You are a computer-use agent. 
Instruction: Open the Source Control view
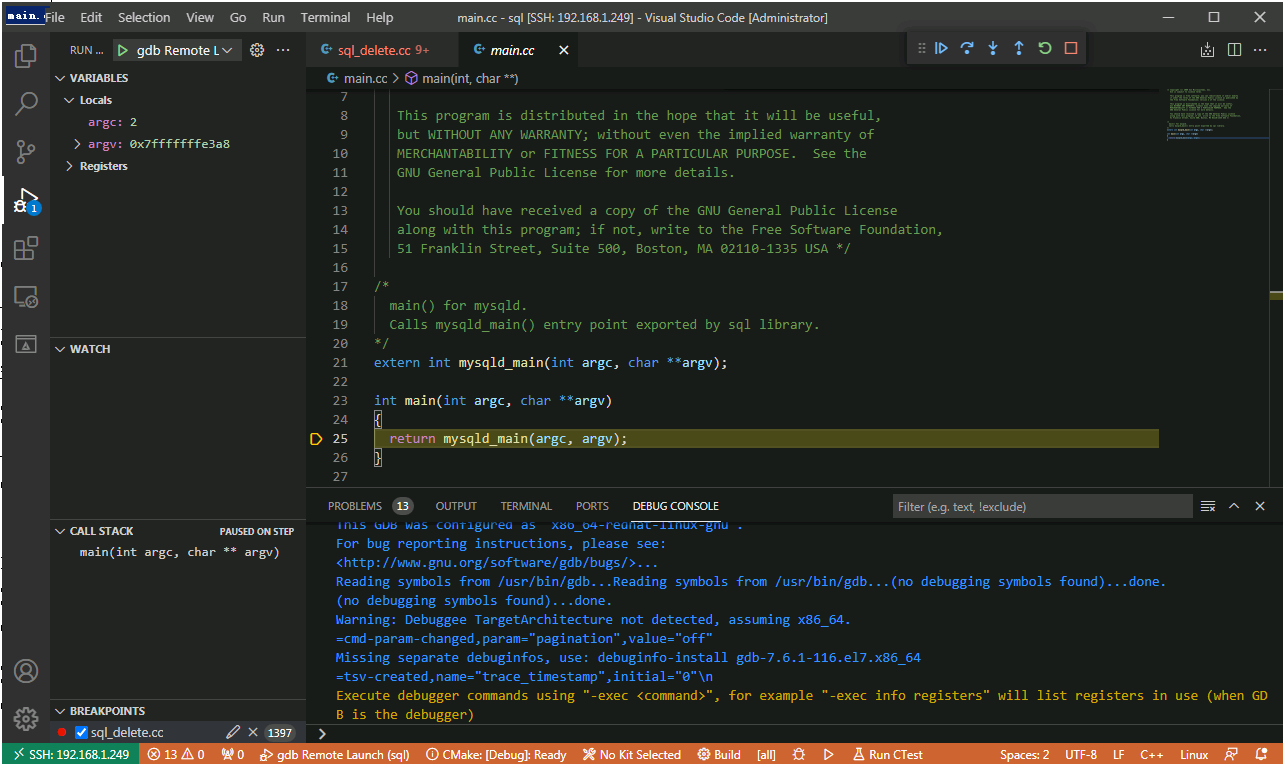26,152
